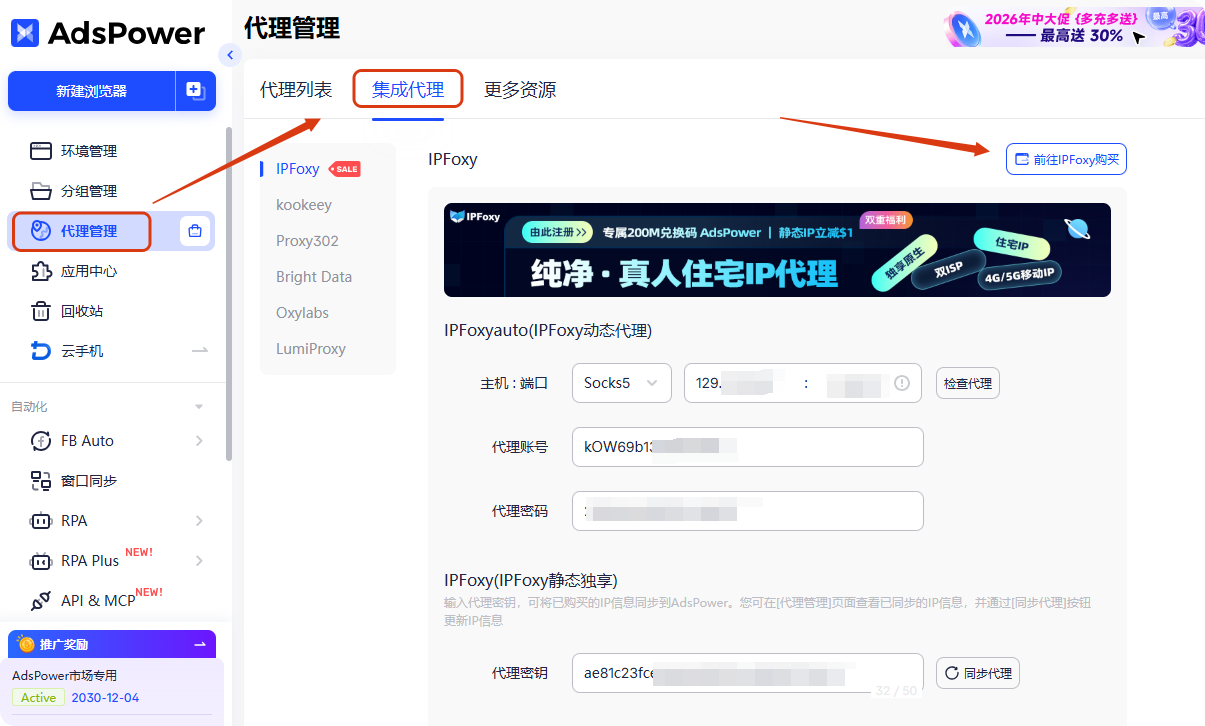The width and height of the screenshot is (1205, 726).
Task: Select Proxy302 in provider list
Action: 307,241
